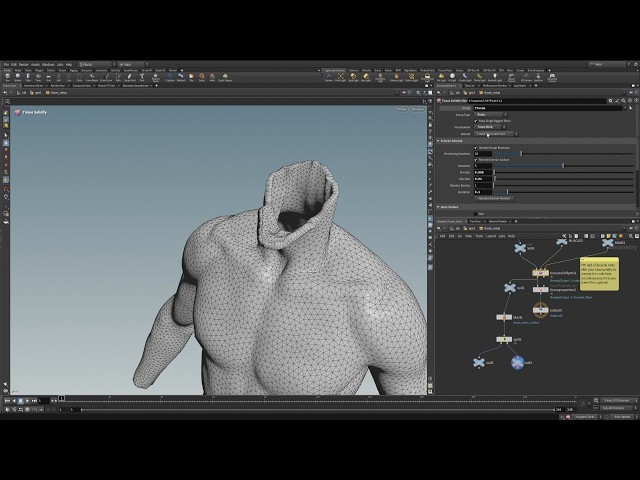Select the Grid shelf tool
This screenshot has width=640, height=480.
(49, 77)
